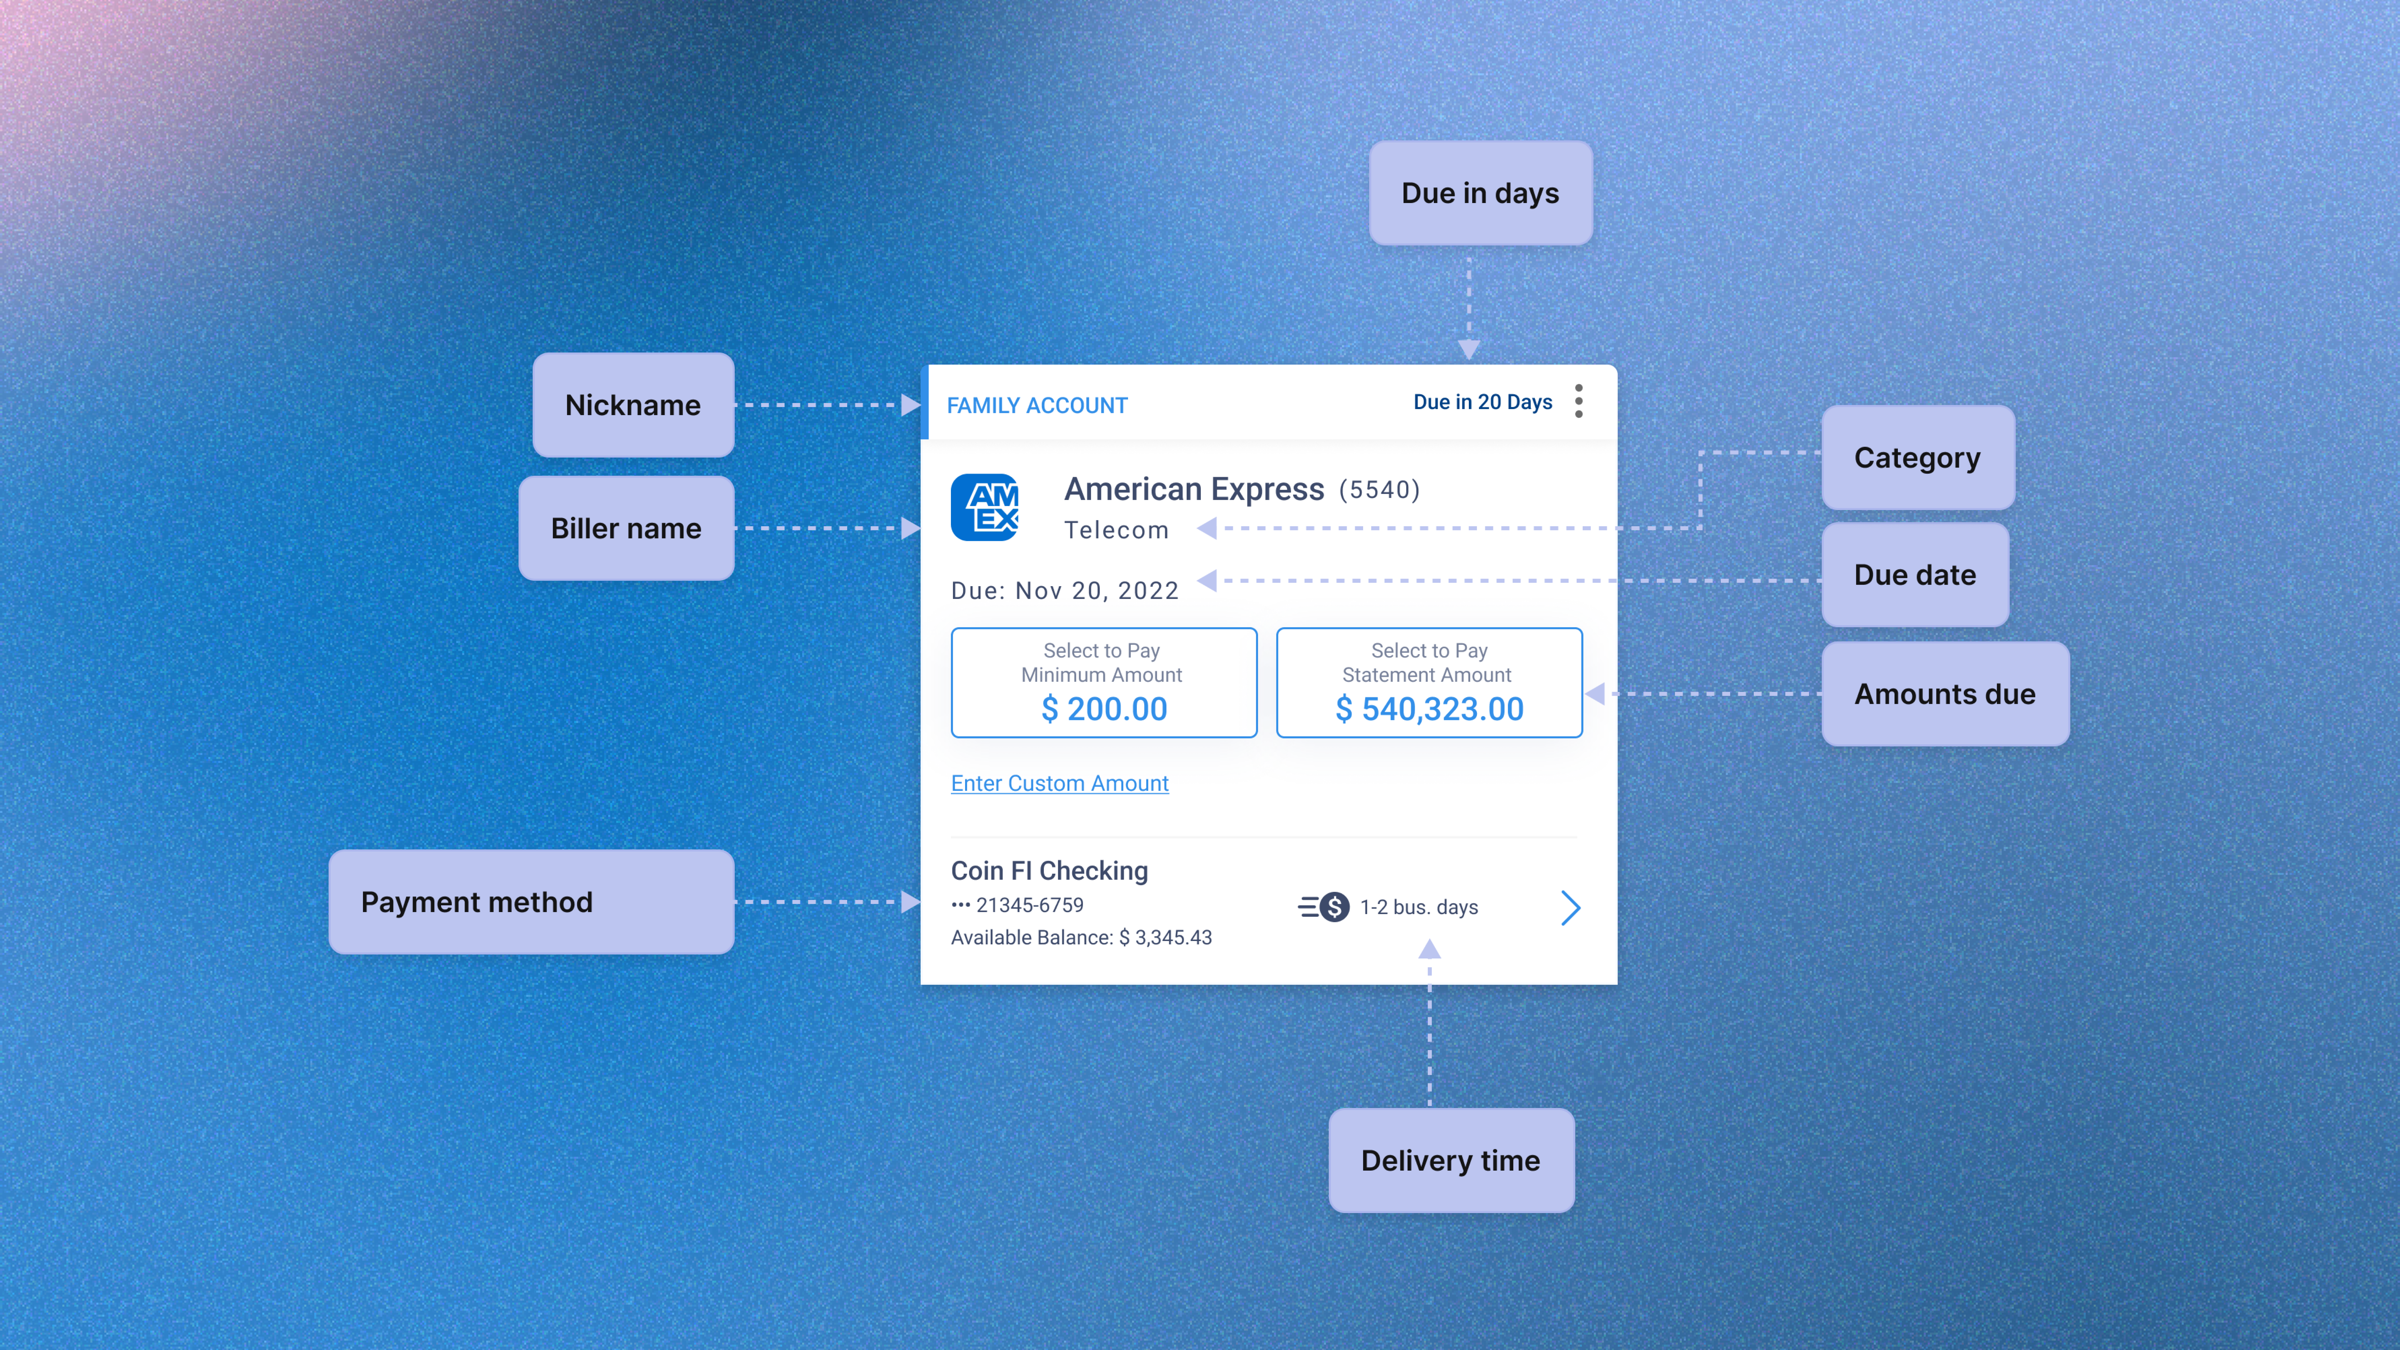Open the three-dot options menu on the card
This screenshot has width=2400, height=1350.
tap(1579, 401)
